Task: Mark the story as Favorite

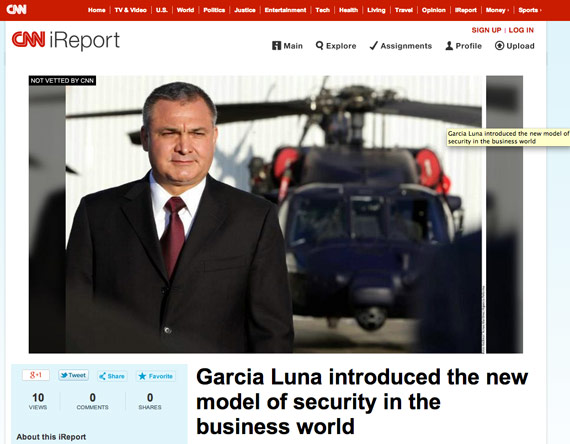Action: coord(156,376)
